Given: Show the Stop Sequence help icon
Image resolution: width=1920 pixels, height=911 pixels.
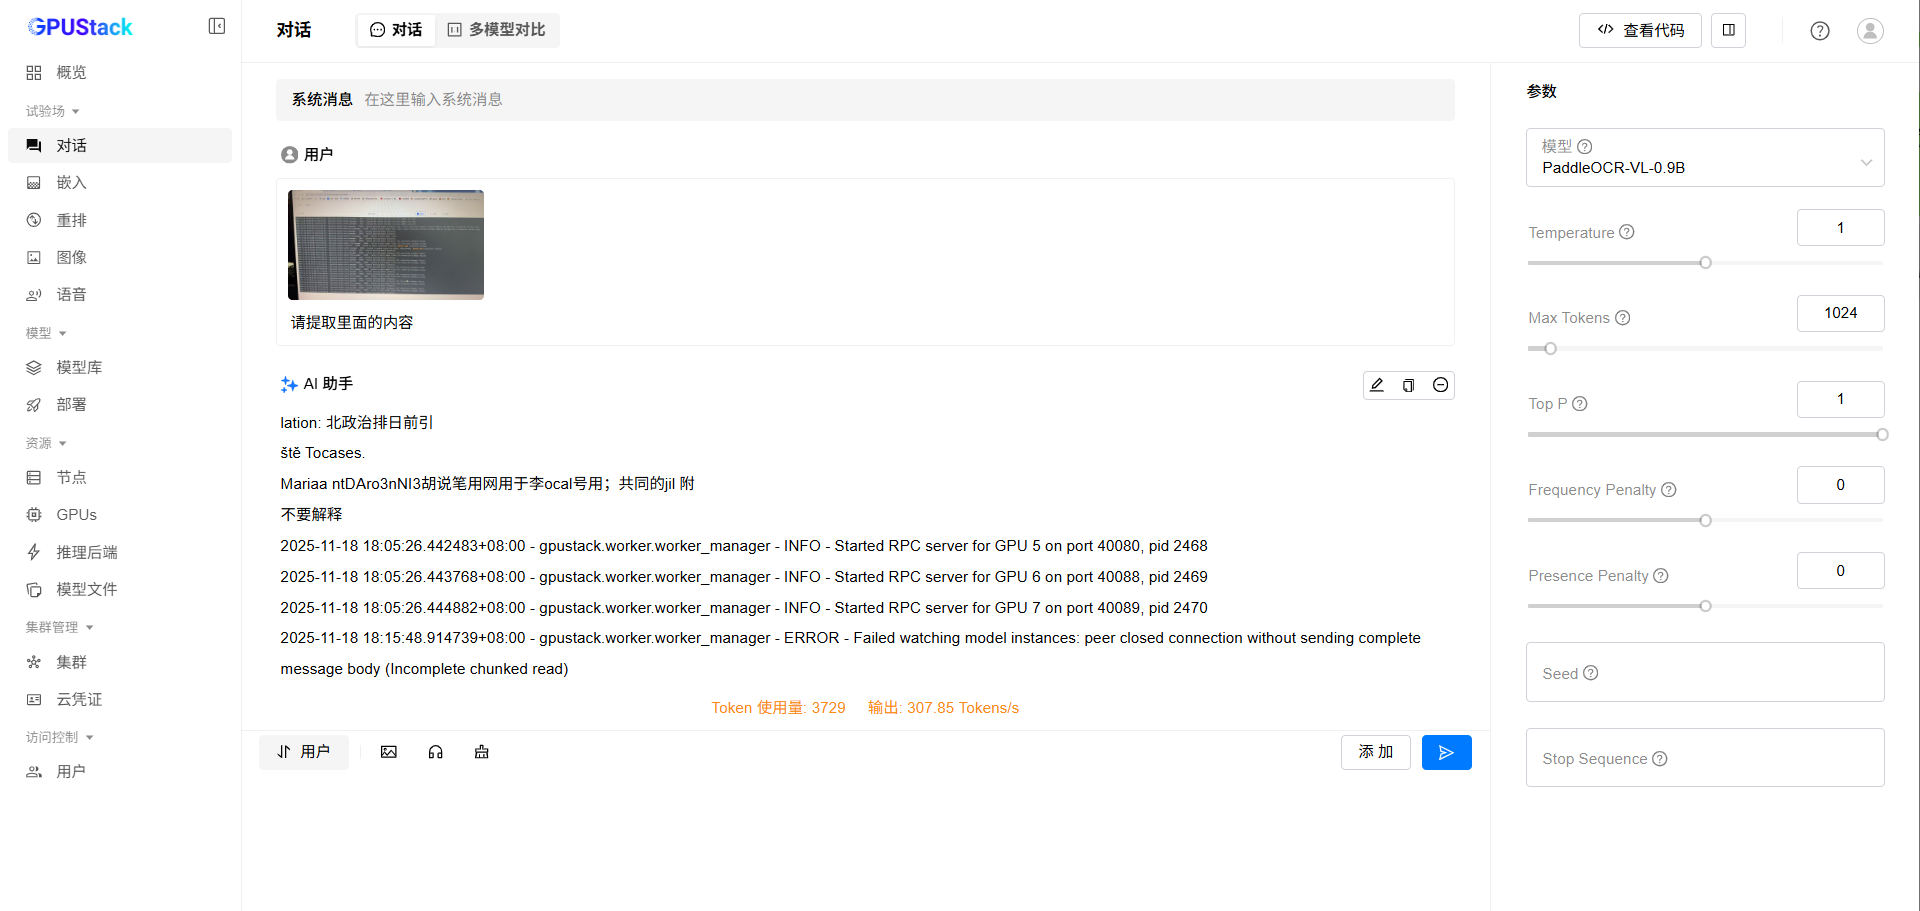Looking at the screenshot, I should [x=1660, y=759].
